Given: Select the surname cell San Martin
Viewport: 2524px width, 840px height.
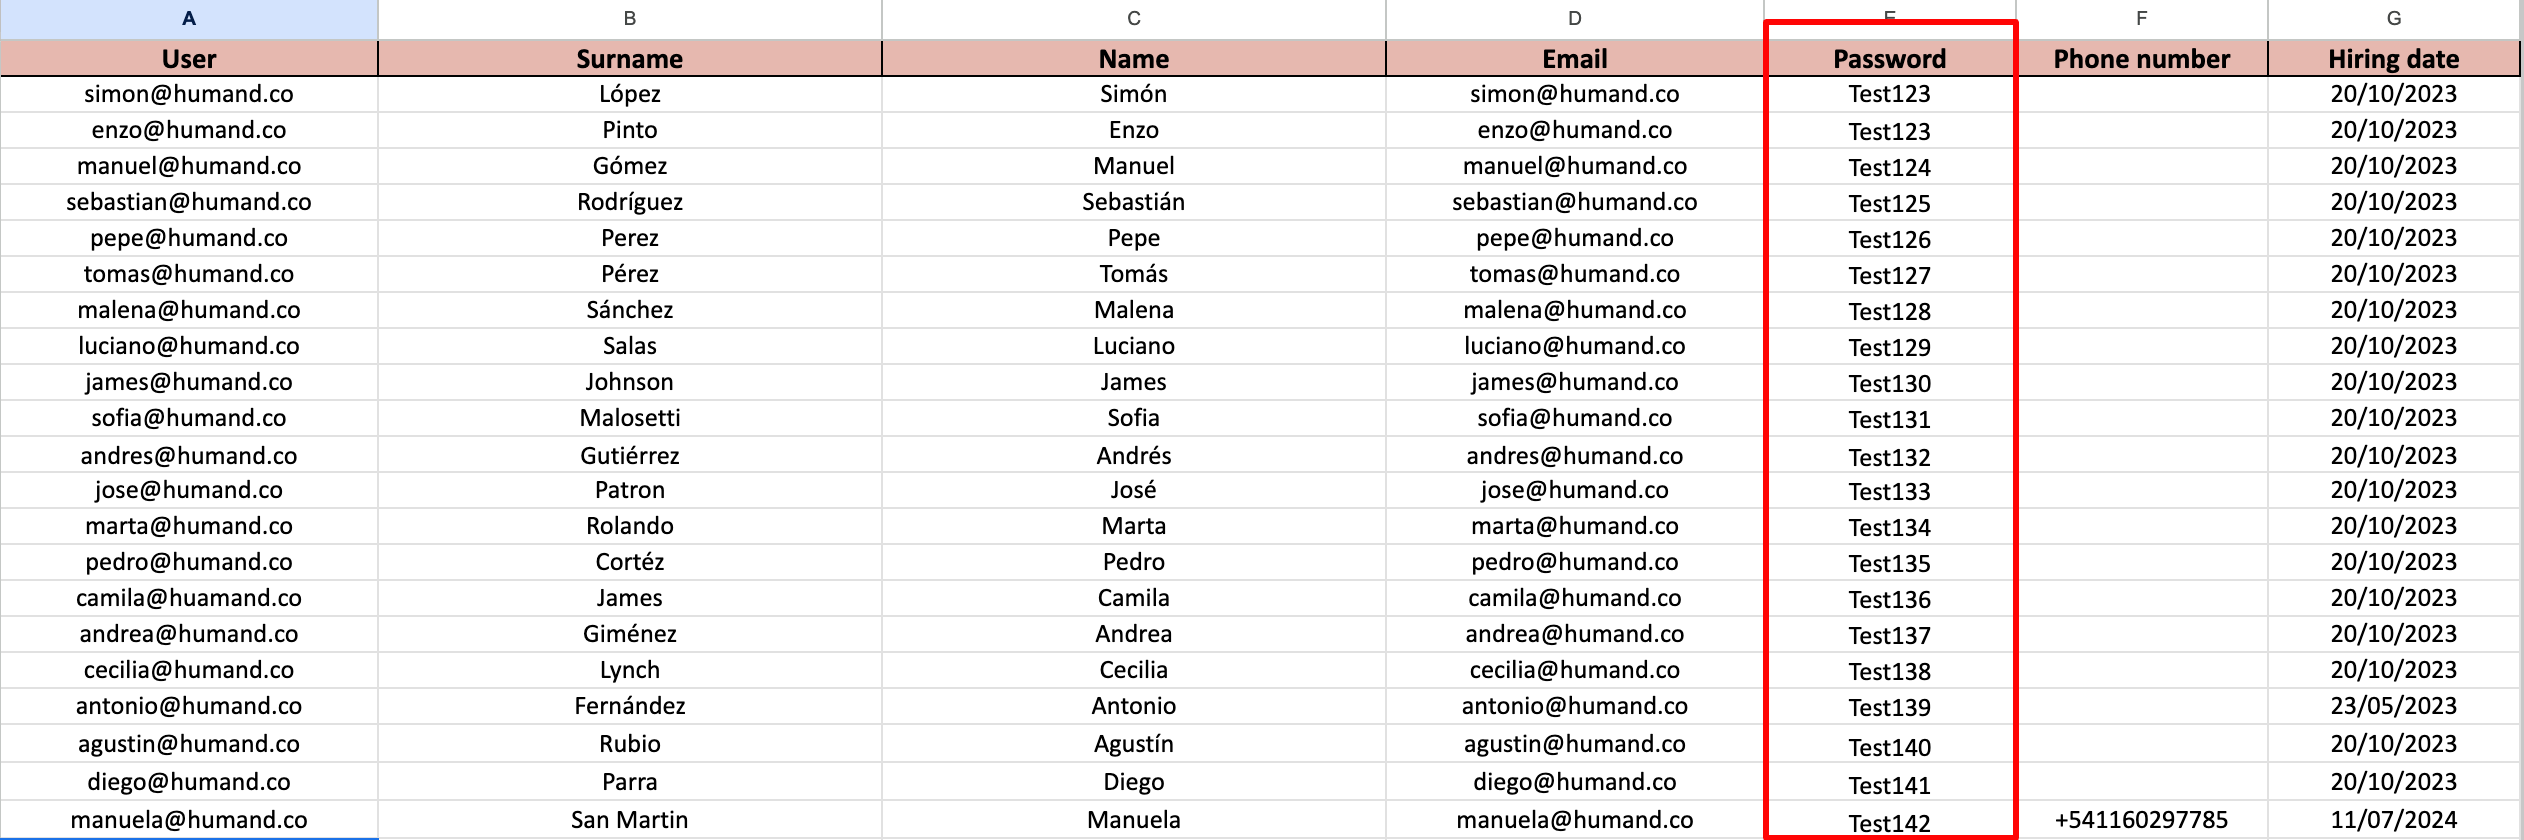Looking at the screenshot, I should click(630, 820).
